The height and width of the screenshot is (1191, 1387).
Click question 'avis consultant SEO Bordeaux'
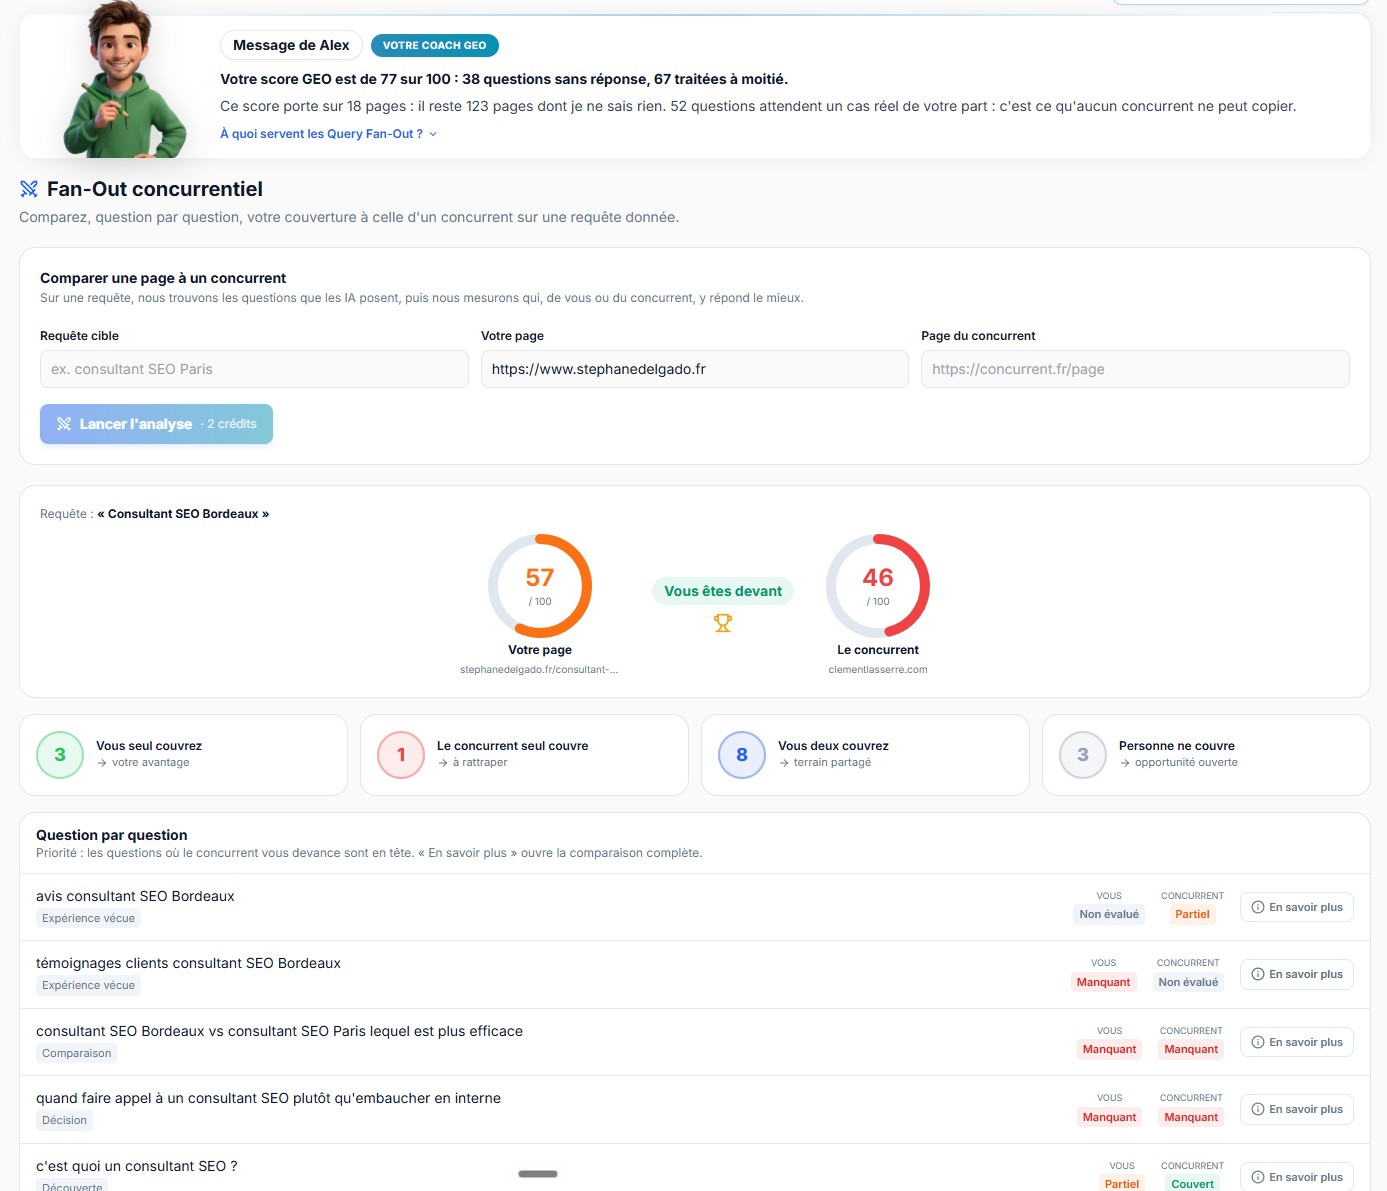[x=135, y=896]
